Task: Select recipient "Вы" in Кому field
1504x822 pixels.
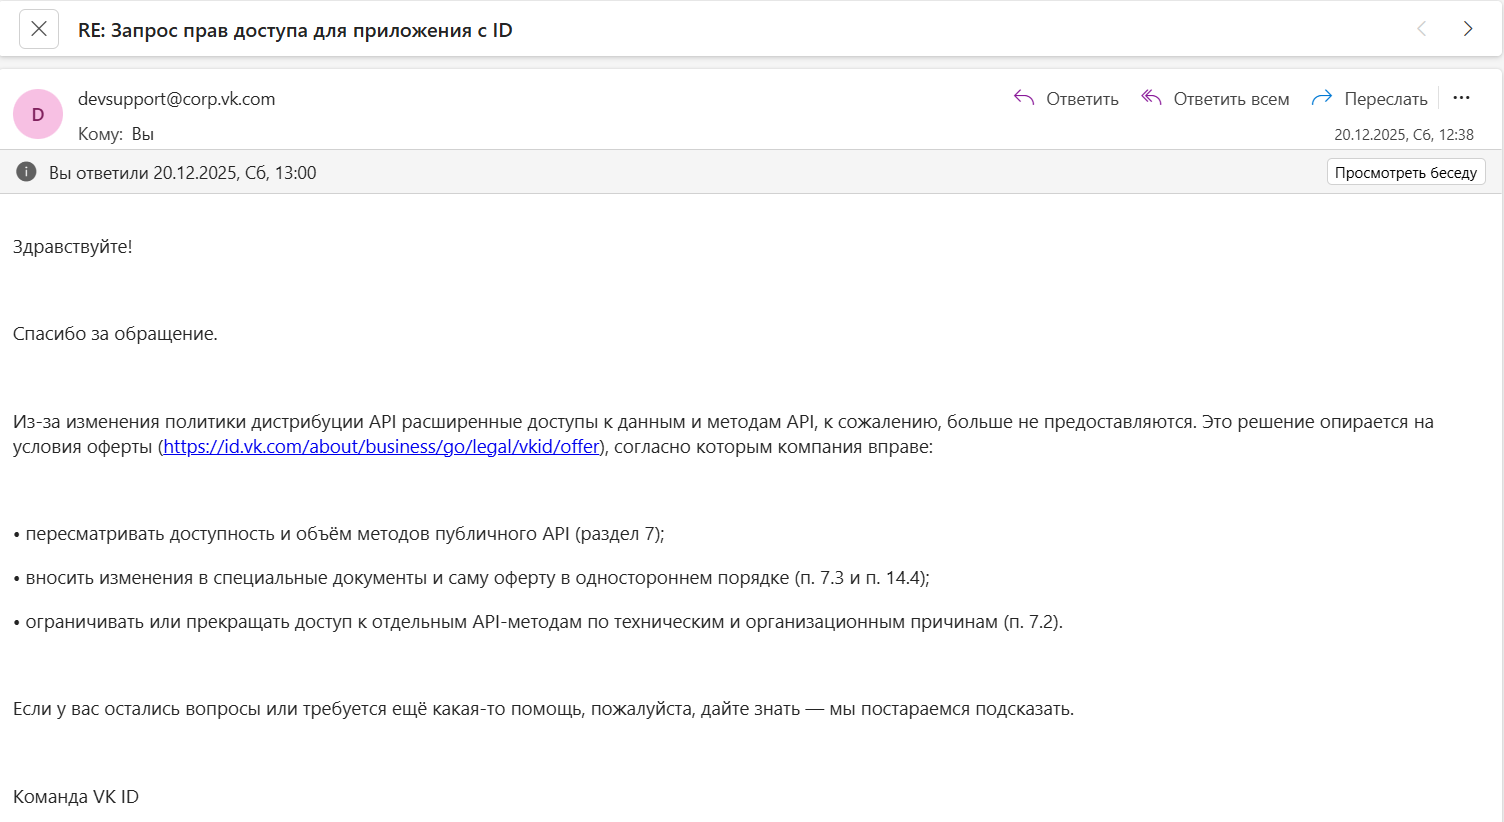Action: coord(142,134)
